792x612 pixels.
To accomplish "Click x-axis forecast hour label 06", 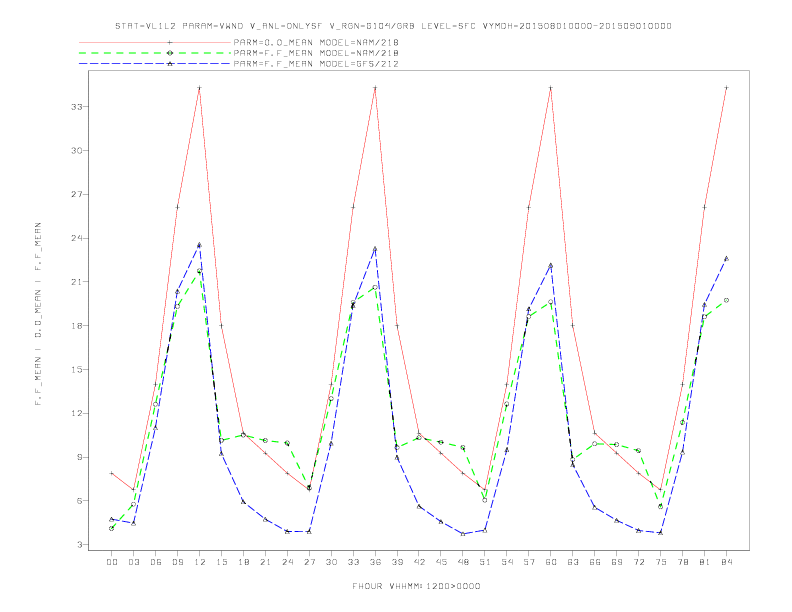I will click(156, 562).
